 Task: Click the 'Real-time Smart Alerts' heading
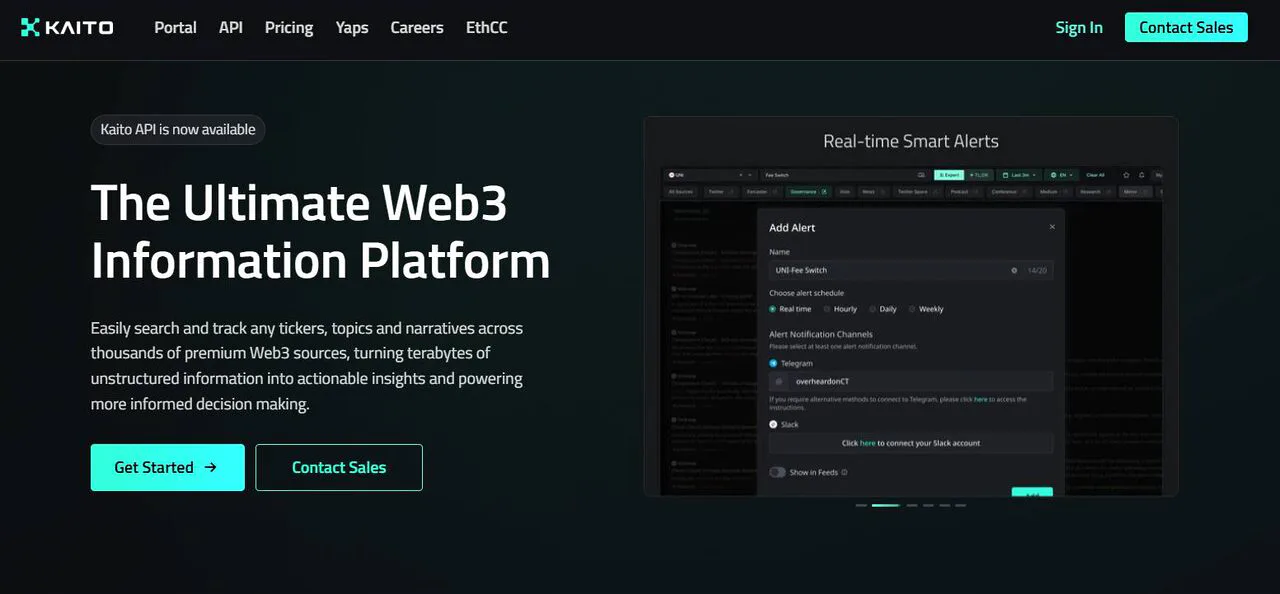[x=911, y=141]
